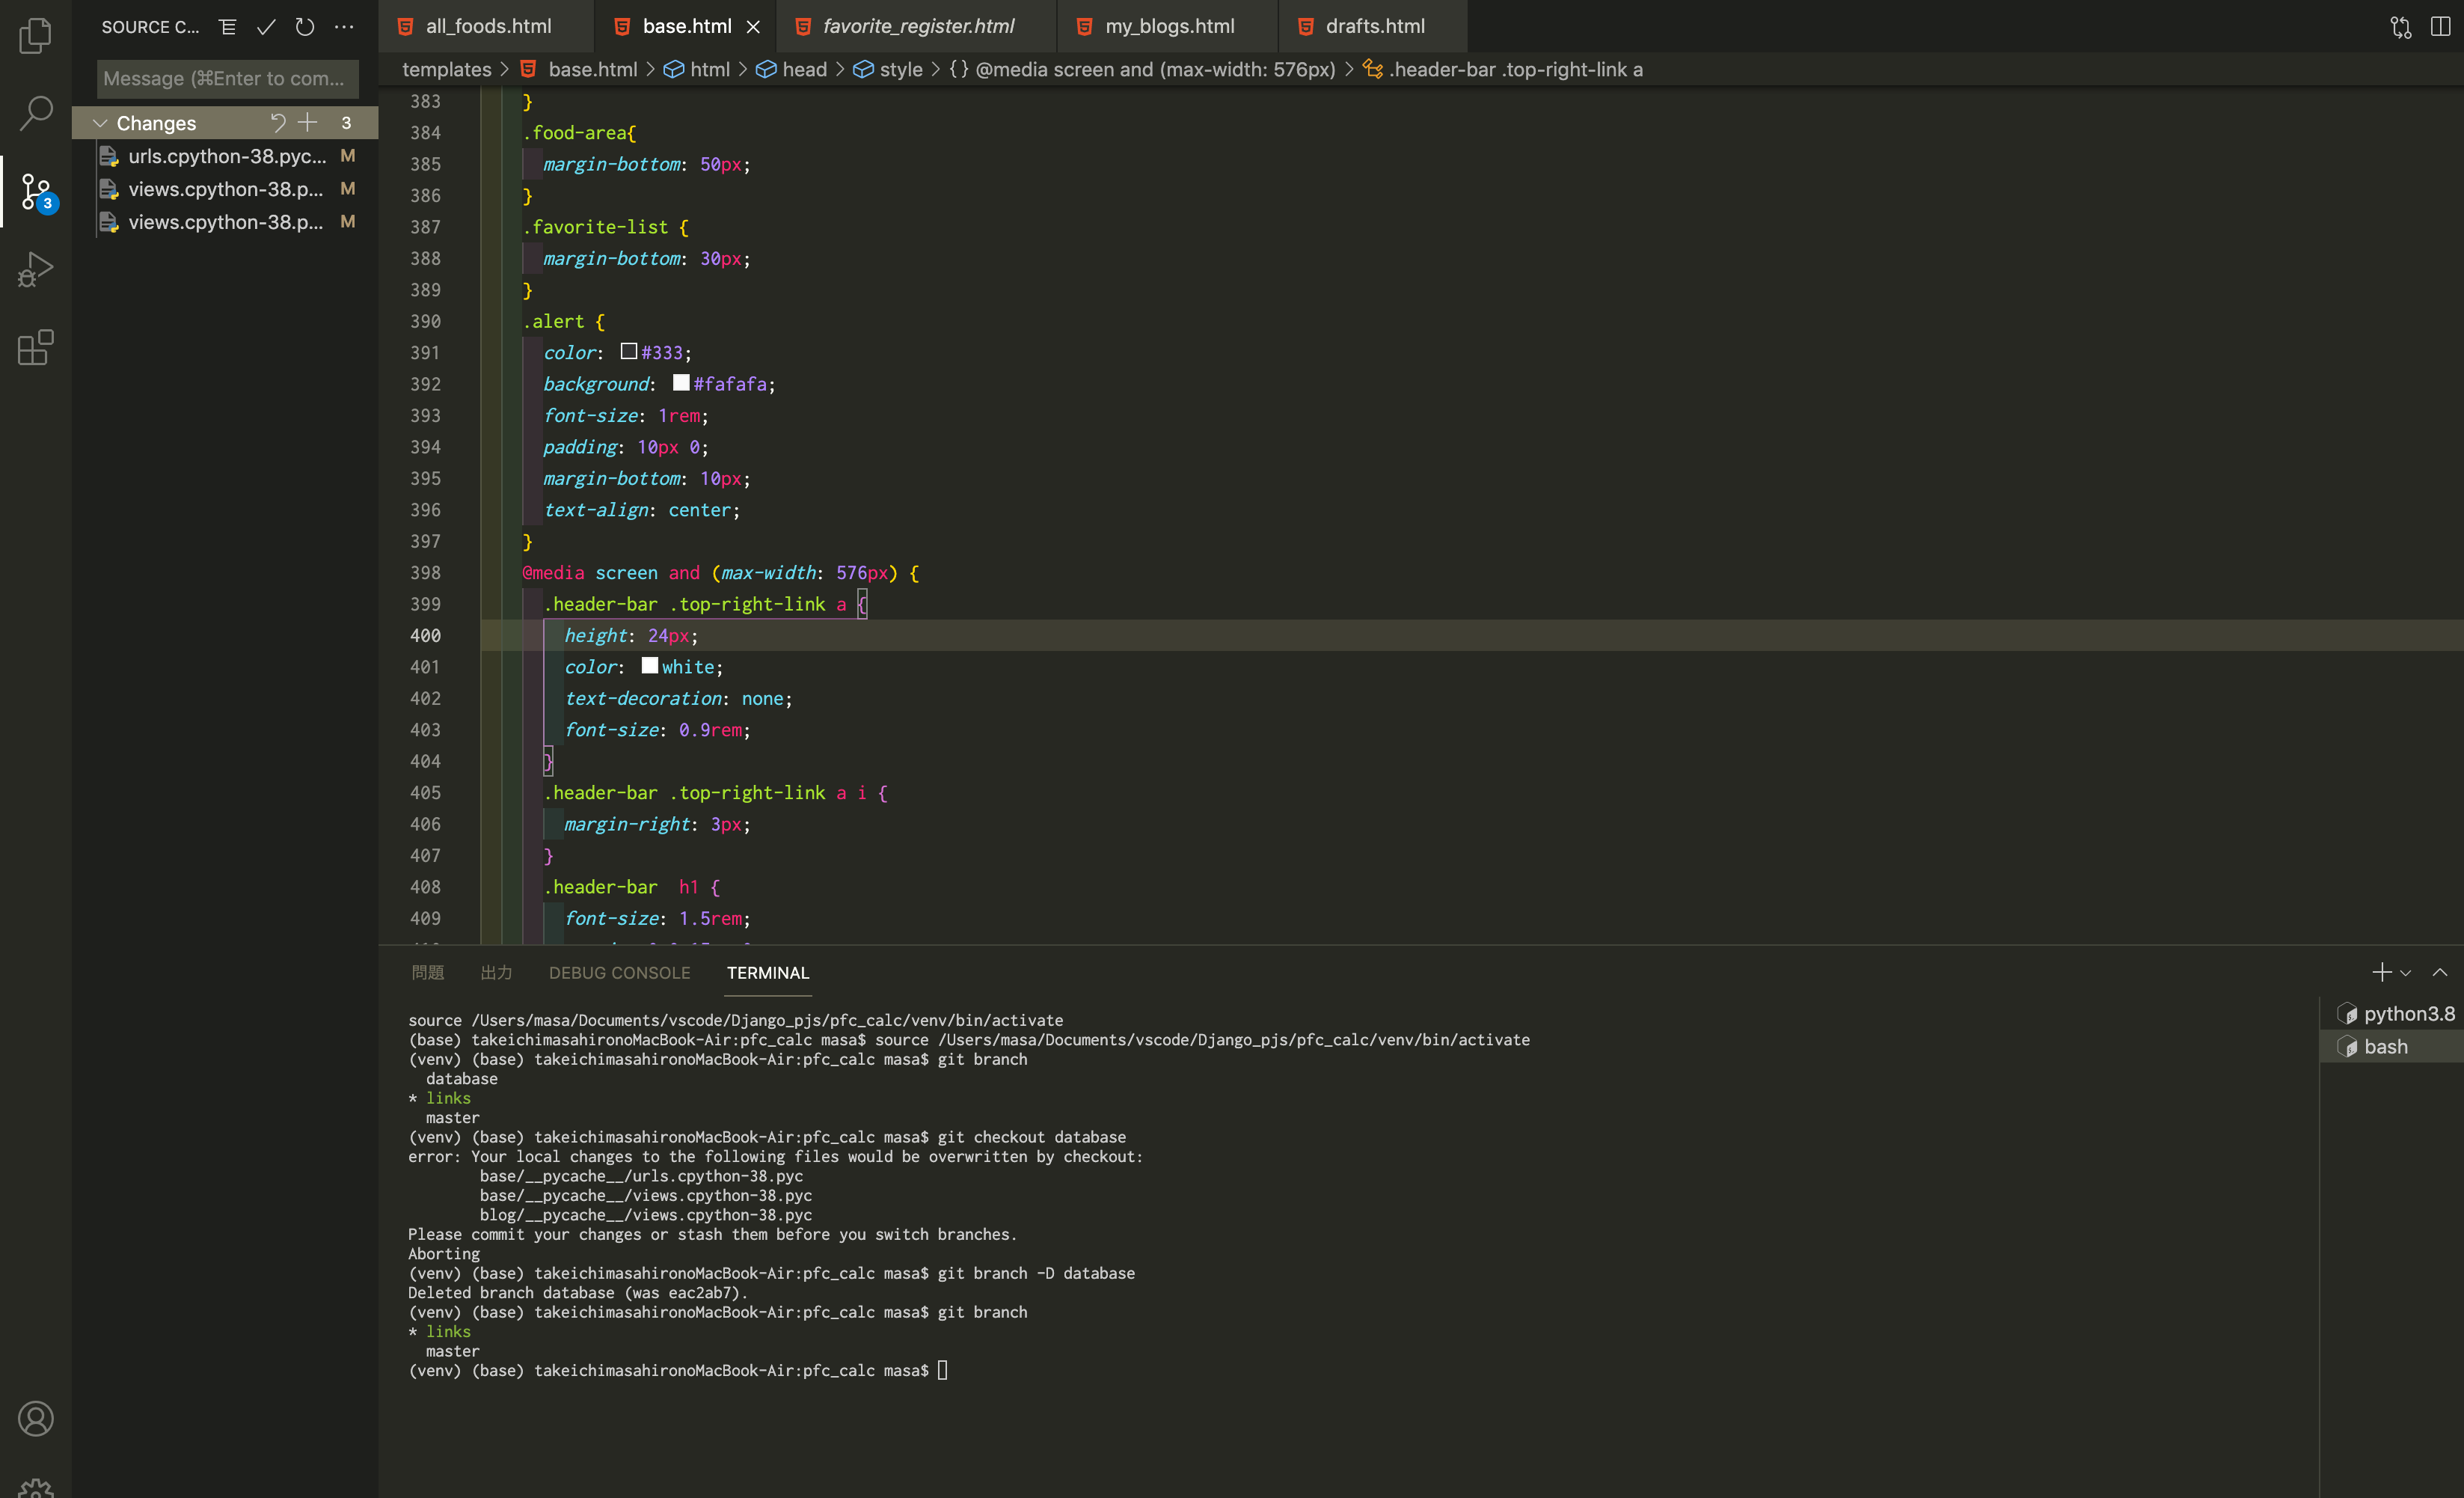The image size is (2464, 1498).
Task: Open the Run and Debug view
Action: [35, 270]
